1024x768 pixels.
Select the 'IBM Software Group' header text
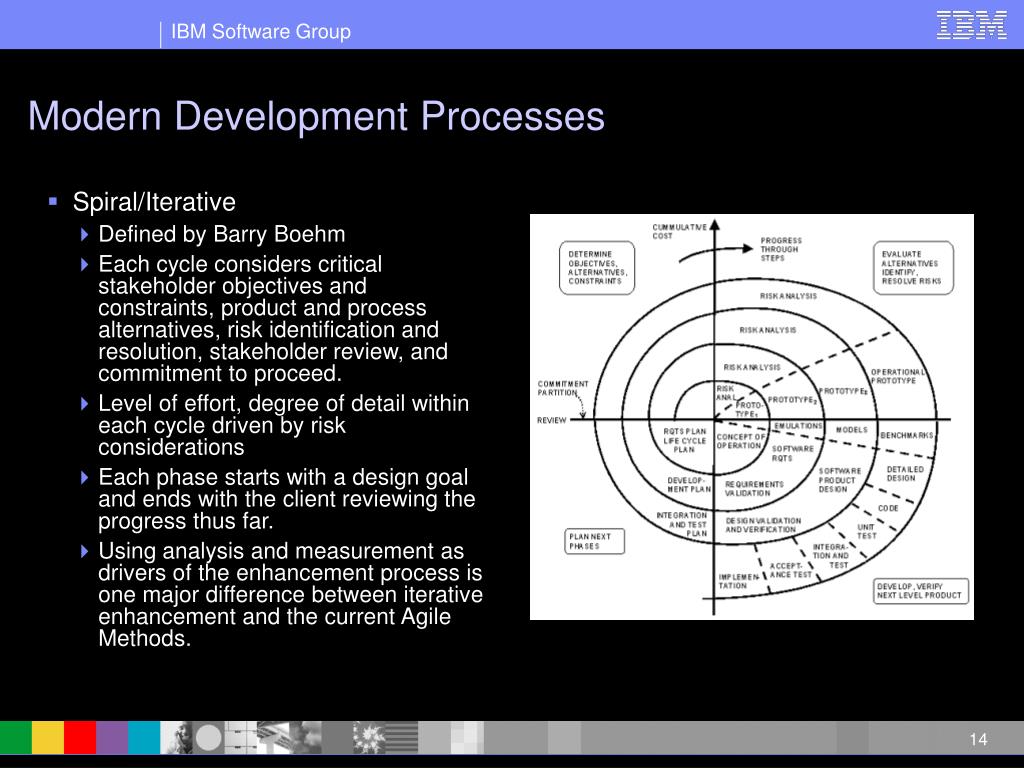[x=261, y=31]
